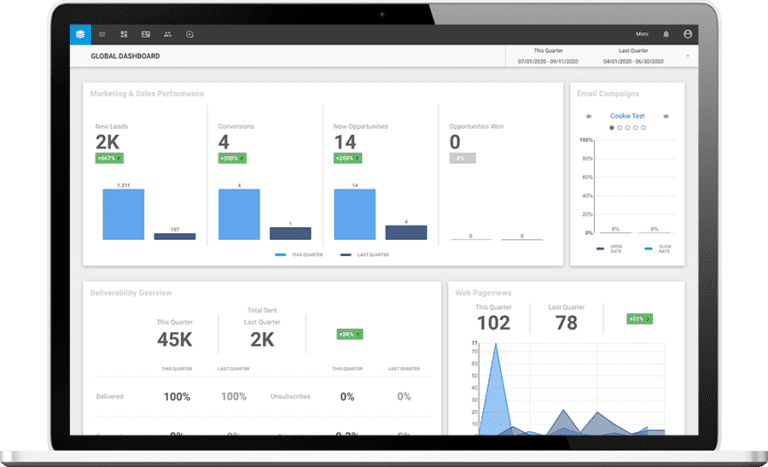Click the Mimi username in top bar
The width and height of the screenshot is (768, 467).
click(642, 34)
